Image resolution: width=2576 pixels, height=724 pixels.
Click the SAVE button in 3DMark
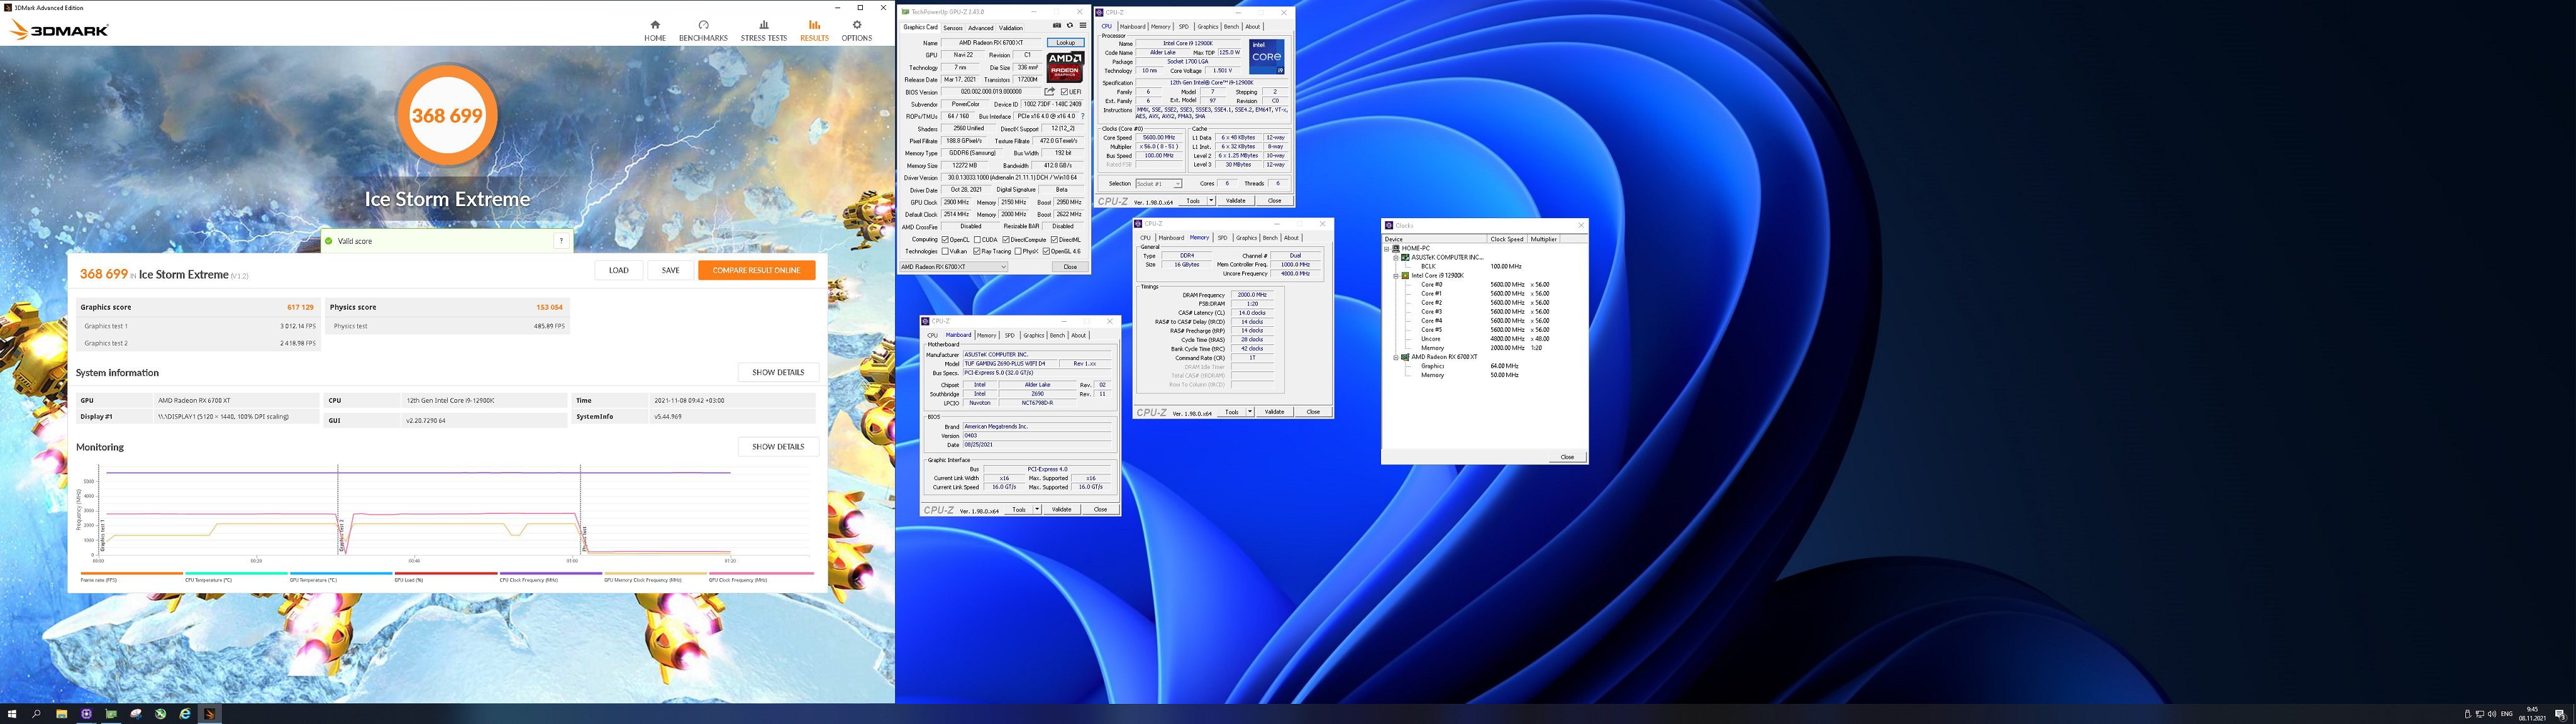pos(670,270)
